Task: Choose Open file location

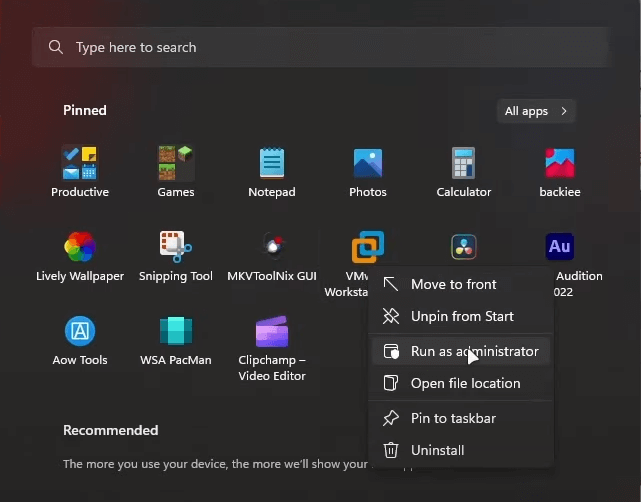Action: 465,383
